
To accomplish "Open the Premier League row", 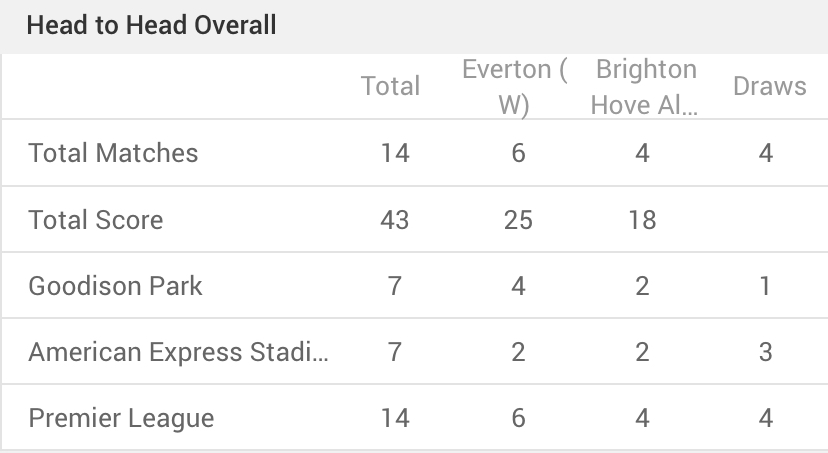I will (x=415, y=418).
